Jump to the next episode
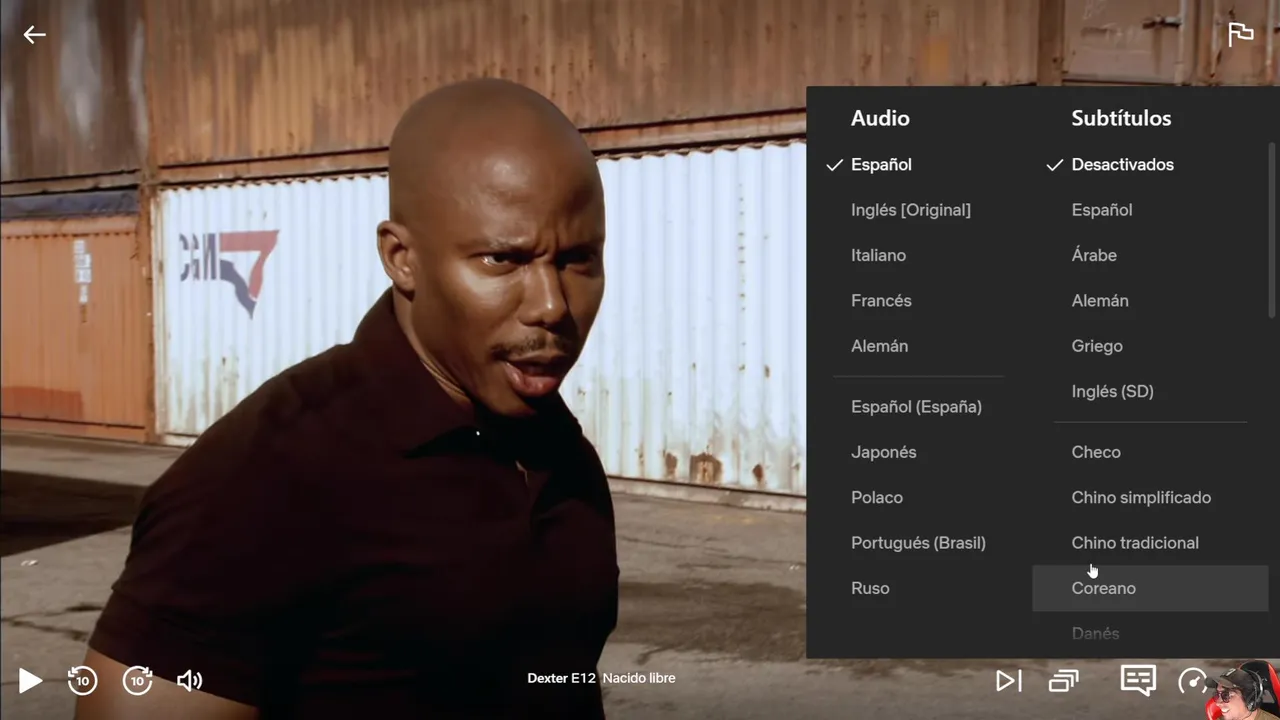The width and height of the screenshot is (1280, 720). pyautogui.click(x=1009, y=681)
